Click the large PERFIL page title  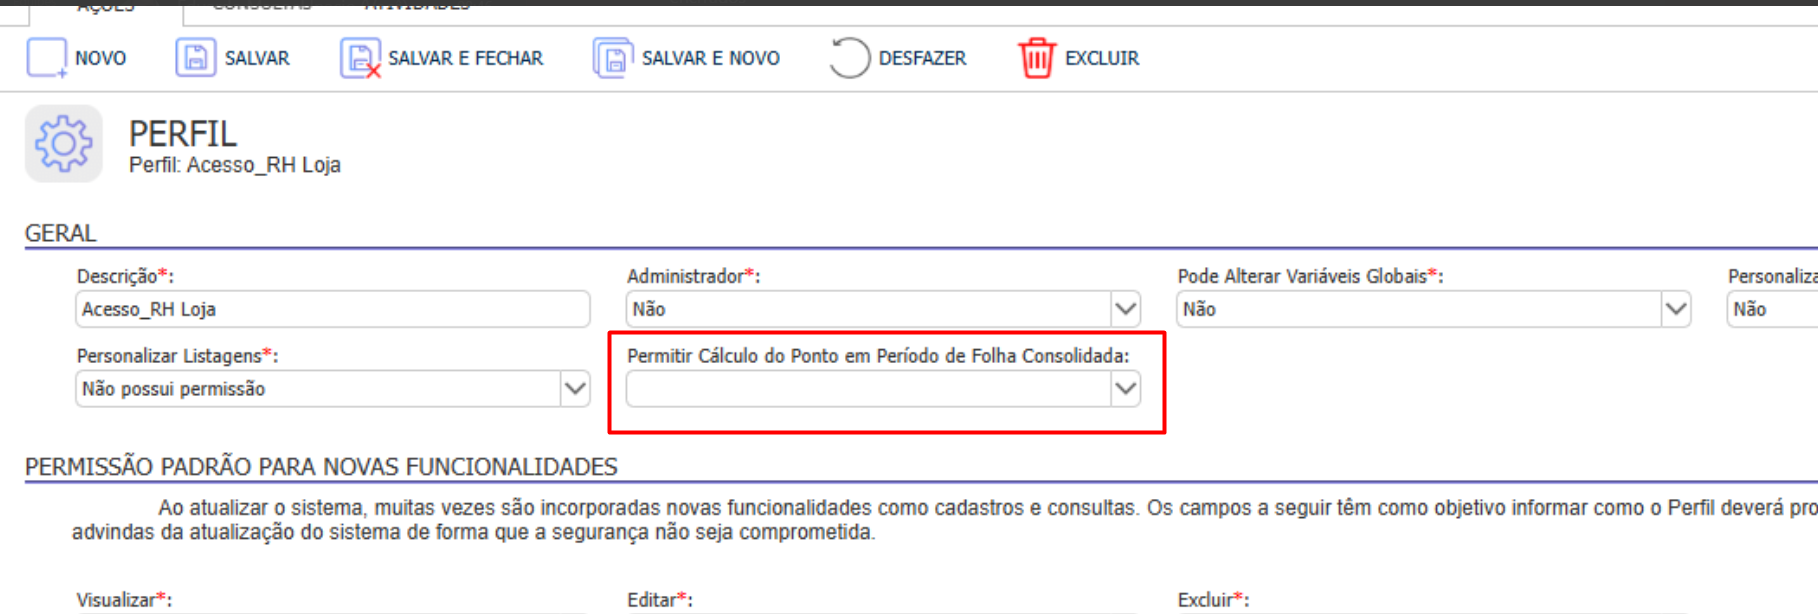coord(183,134)
